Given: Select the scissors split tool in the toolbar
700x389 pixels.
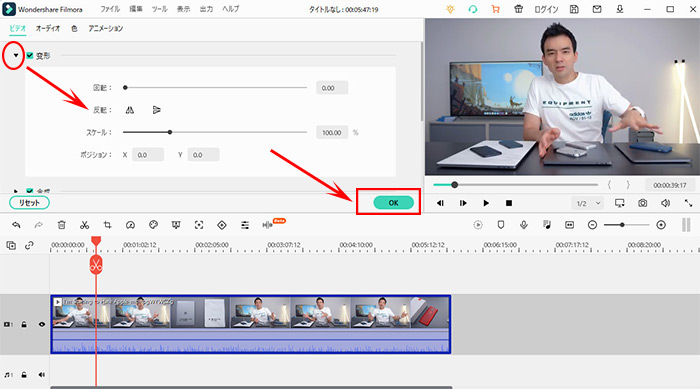Looking at the screenshot, I should 84,225.
